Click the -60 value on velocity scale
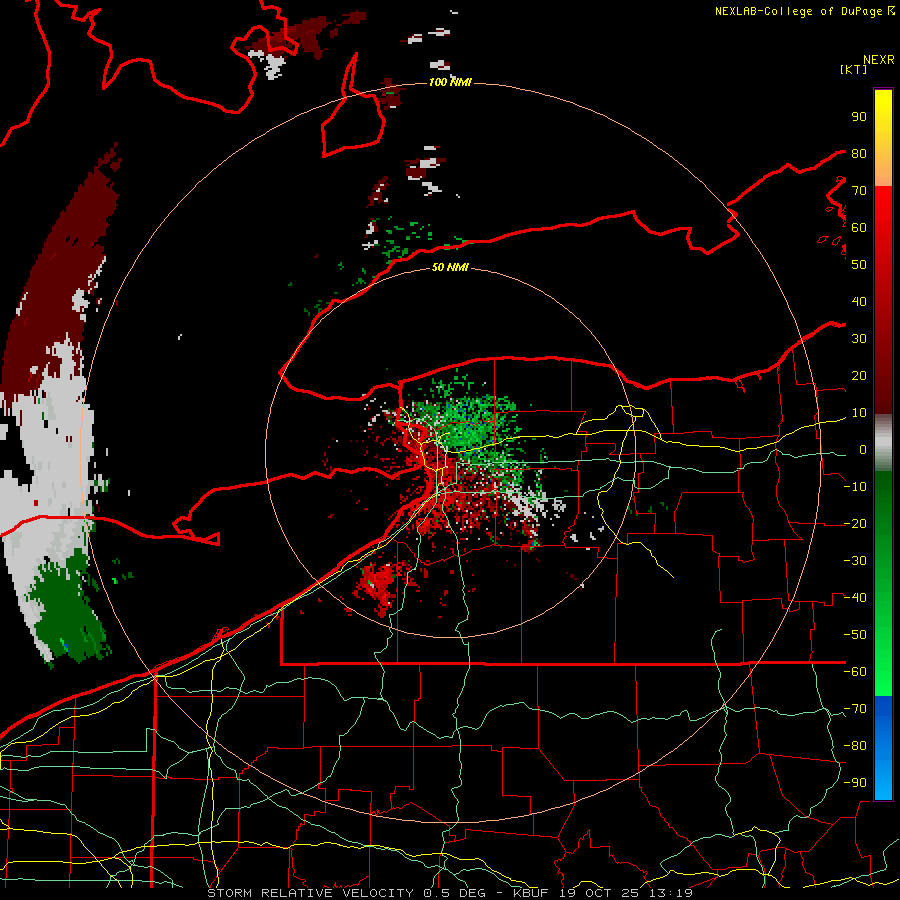The height and width of the screenshot is (900, 900). (x=855, y=672)
